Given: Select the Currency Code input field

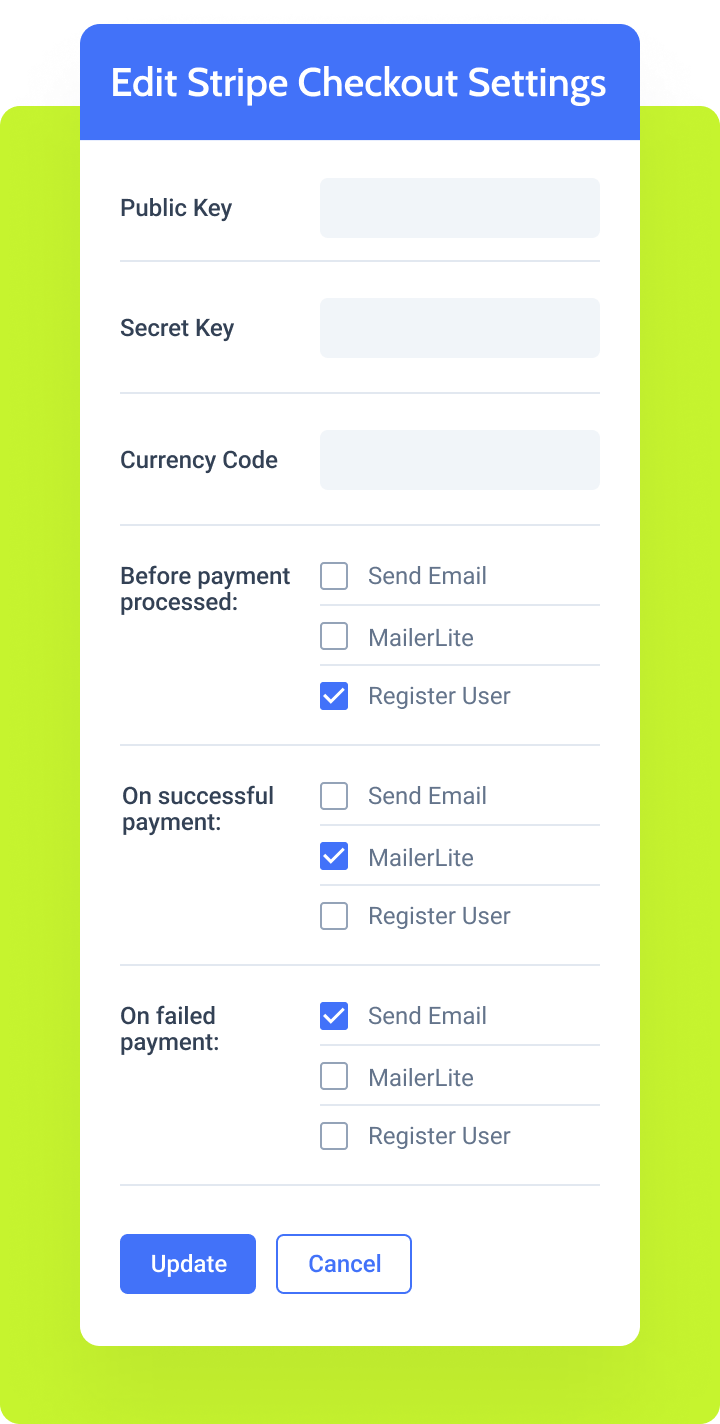Looking at the screenshot, I should 459,460.
